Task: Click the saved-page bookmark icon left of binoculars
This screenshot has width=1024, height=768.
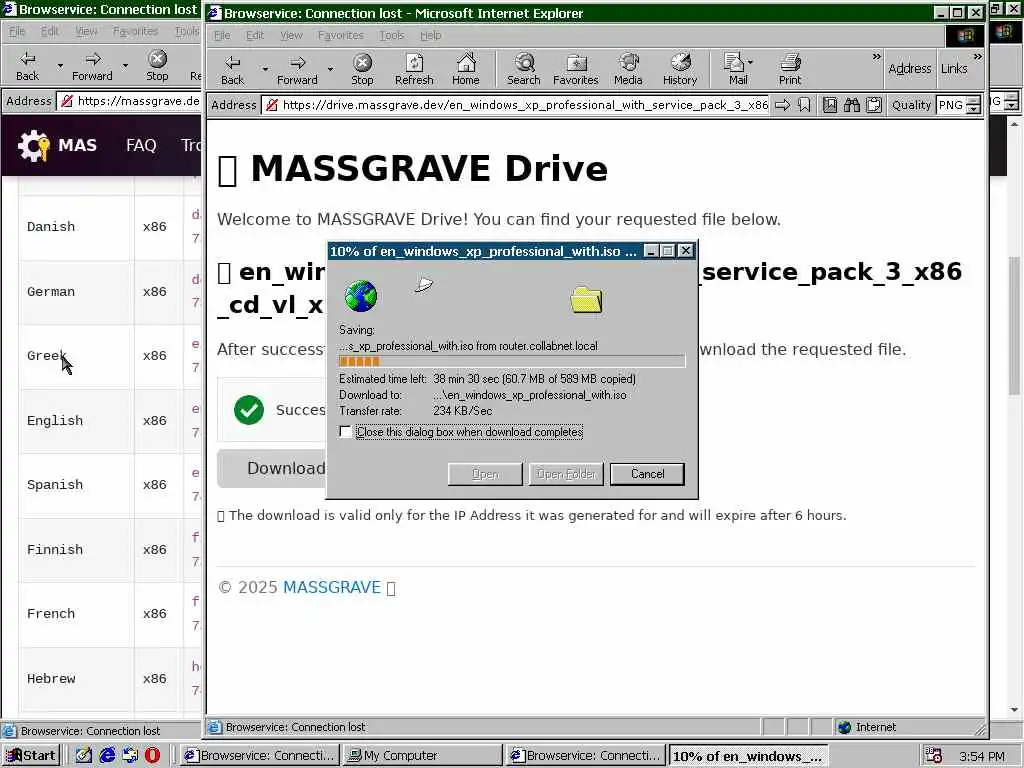Action: [x=829, y=105]
